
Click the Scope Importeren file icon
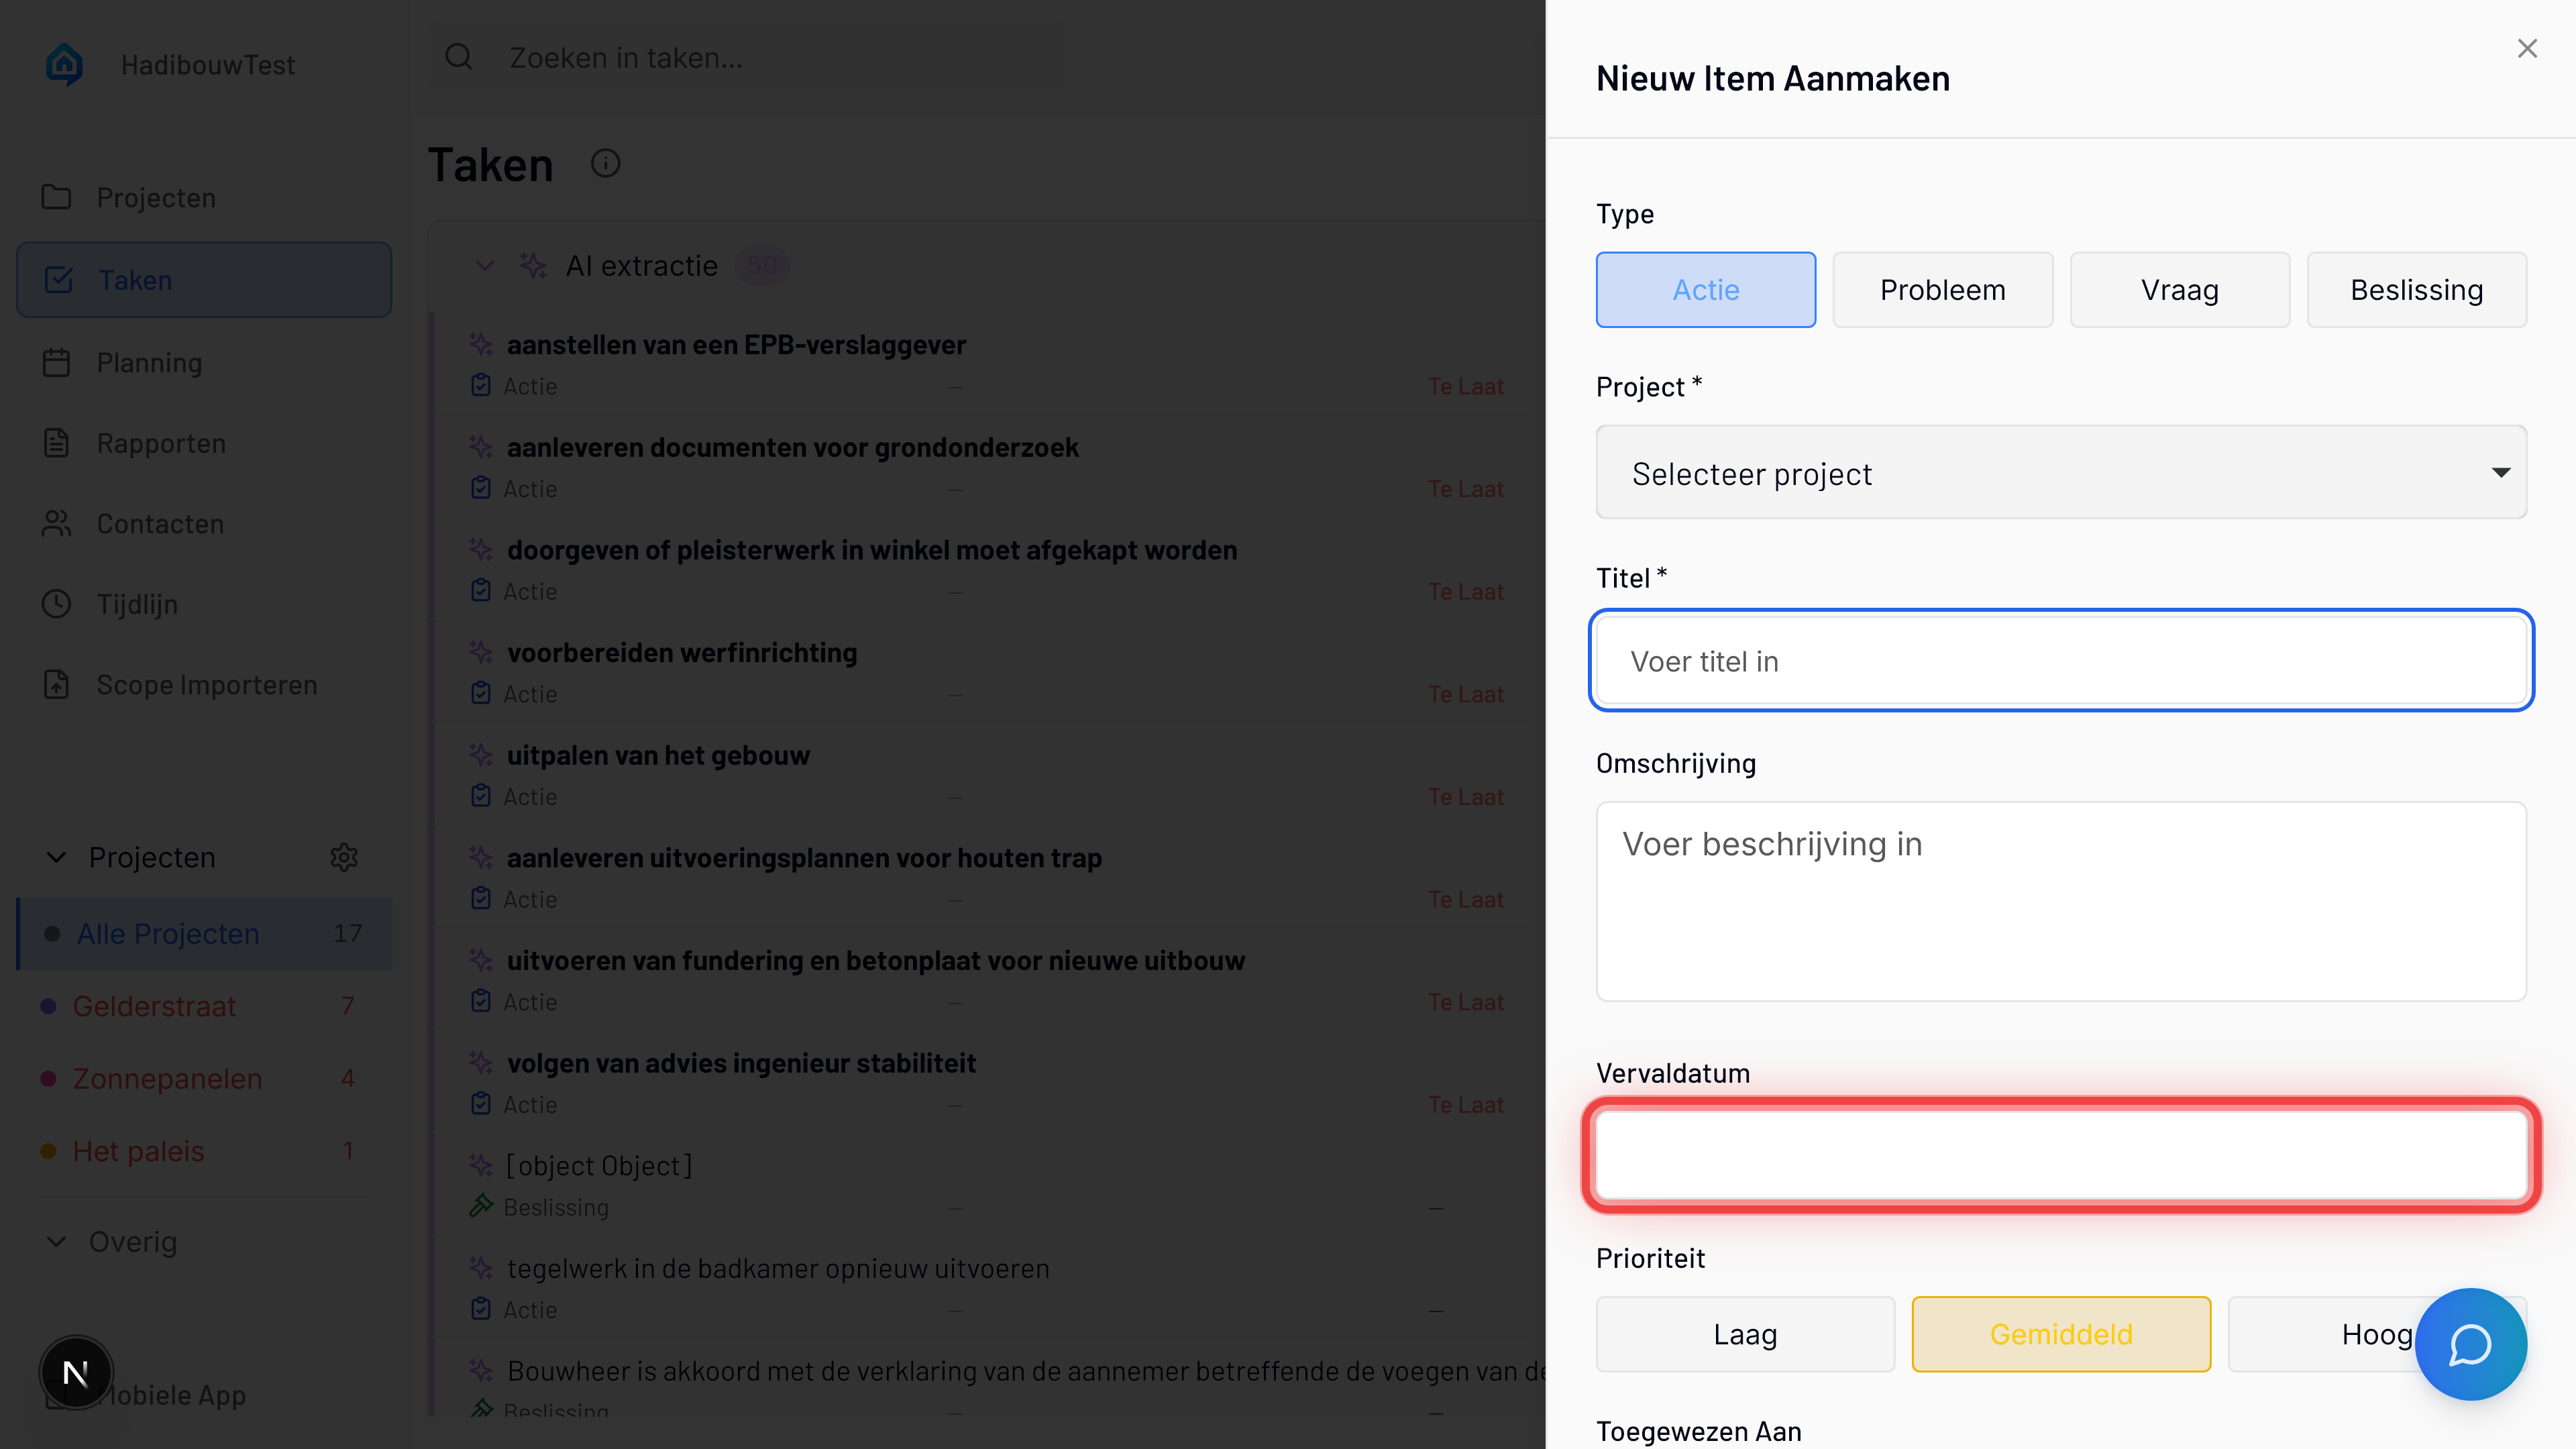(x=57, y=685)
